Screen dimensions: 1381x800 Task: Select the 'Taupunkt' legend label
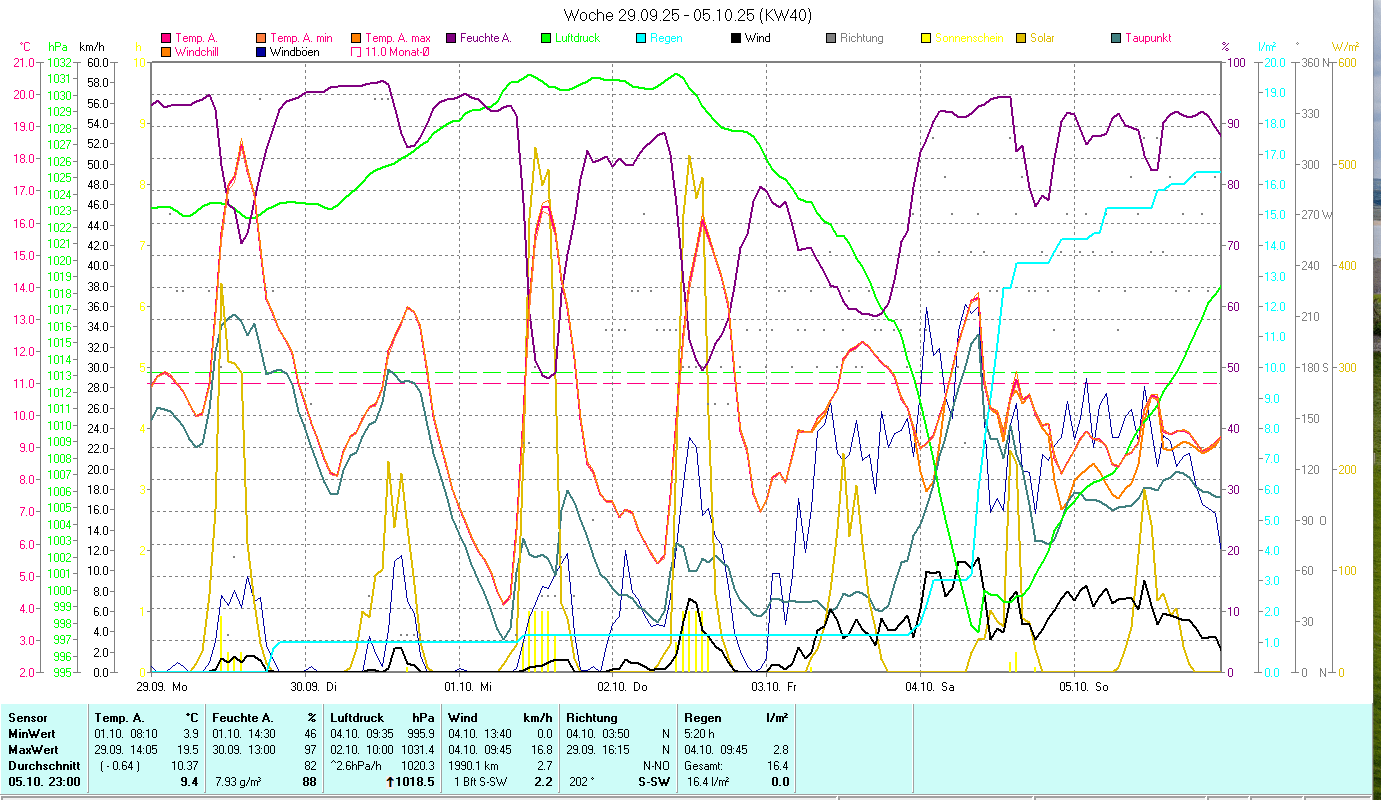1148,38
